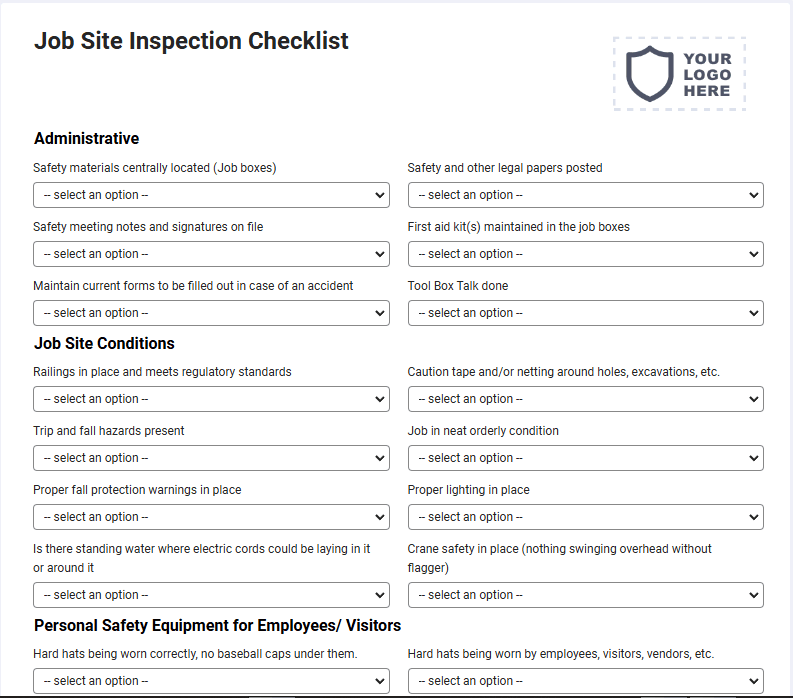Click the shield logo placeholder icon
The width and height of the screenshot is (793, 698).
pyautogui.click(x=649, y=74)
